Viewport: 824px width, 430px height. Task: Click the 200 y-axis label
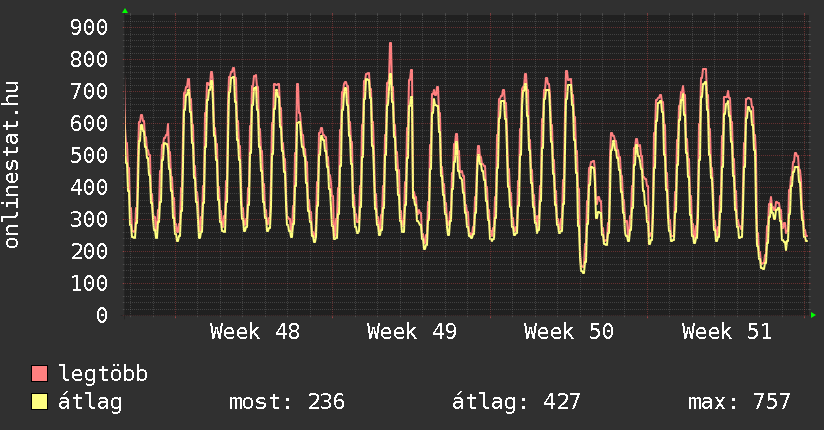(88, 251)
